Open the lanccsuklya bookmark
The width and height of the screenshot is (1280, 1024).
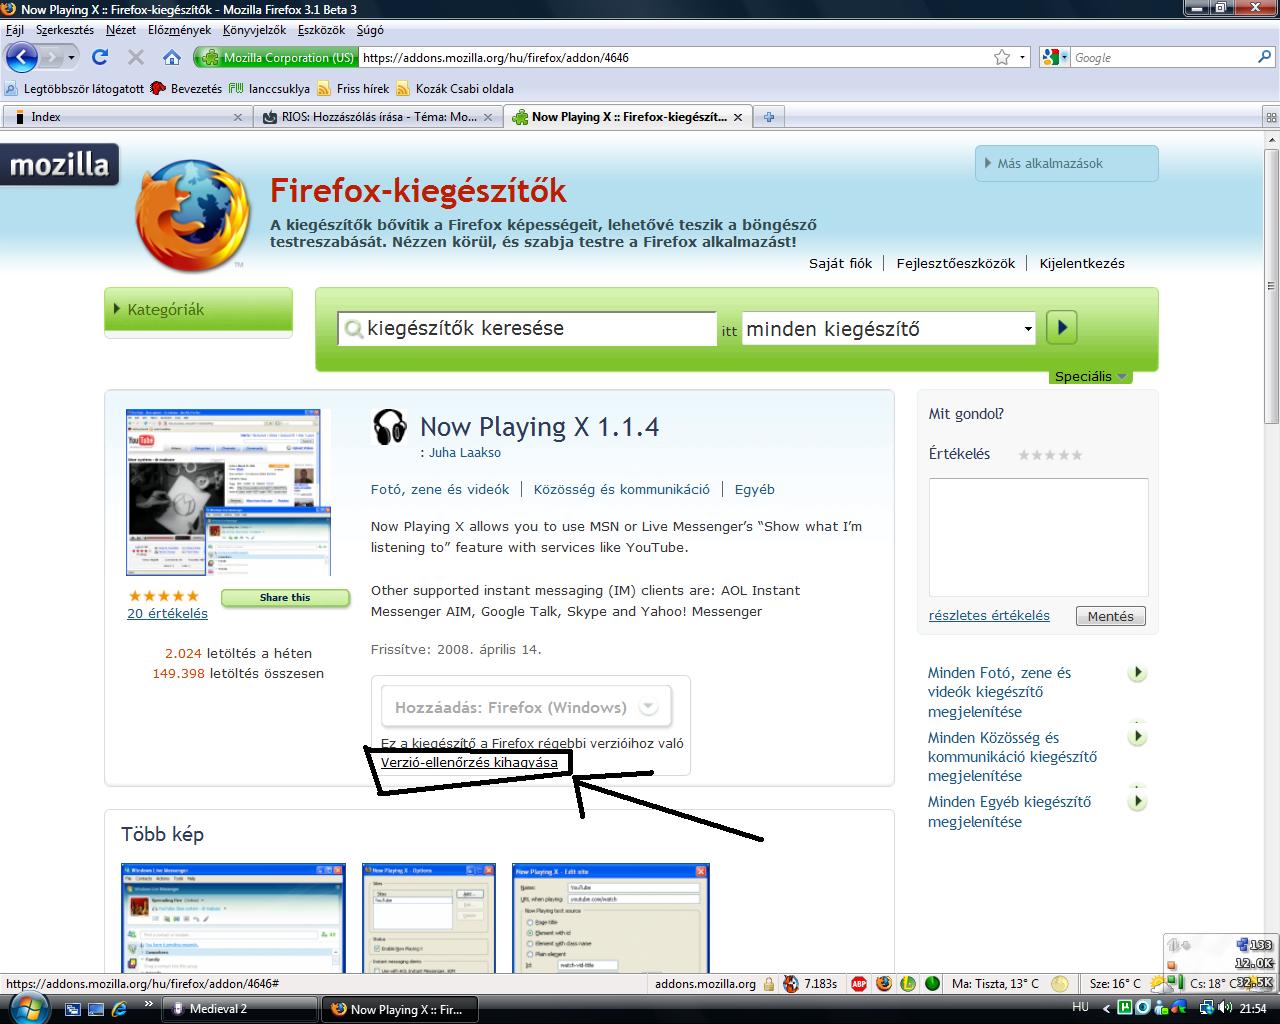coord(270,88)
